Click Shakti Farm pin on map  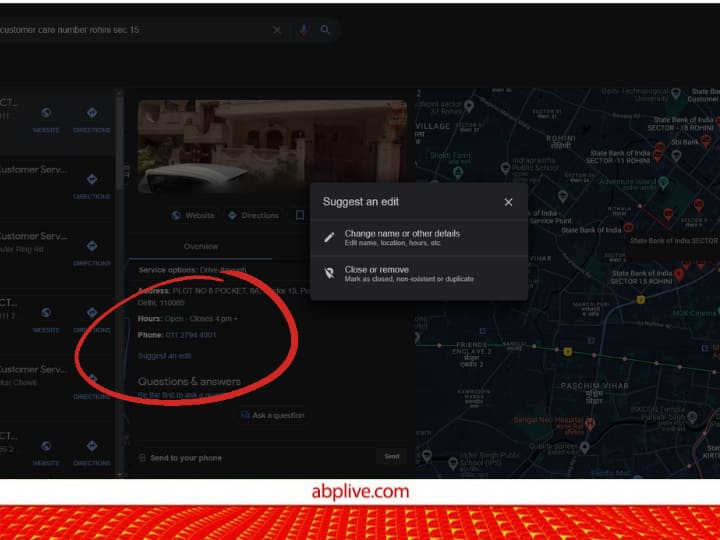(x=457, y=173)
